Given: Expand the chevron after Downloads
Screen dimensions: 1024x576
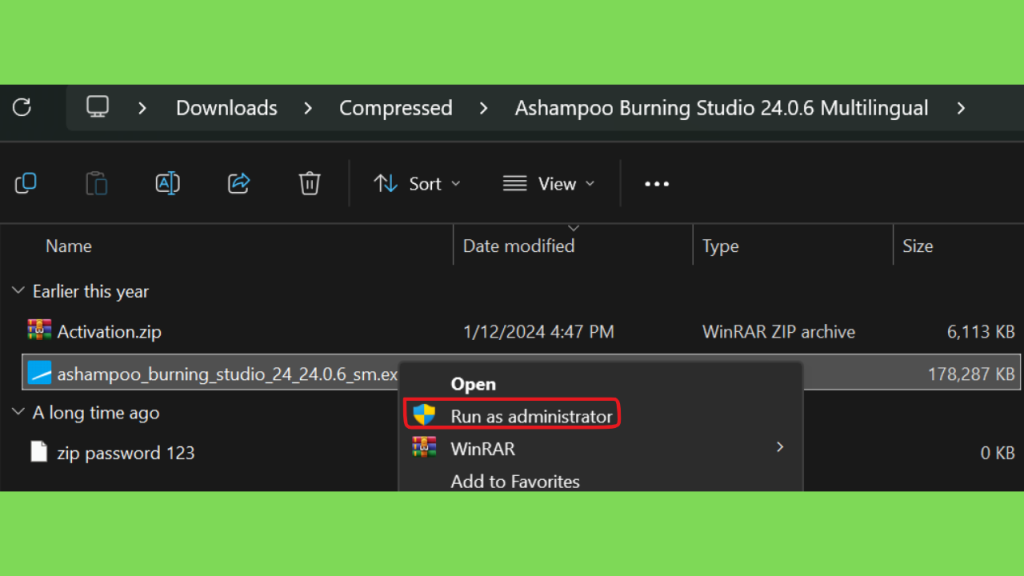Looking at the screenshot, I should 308,108.
